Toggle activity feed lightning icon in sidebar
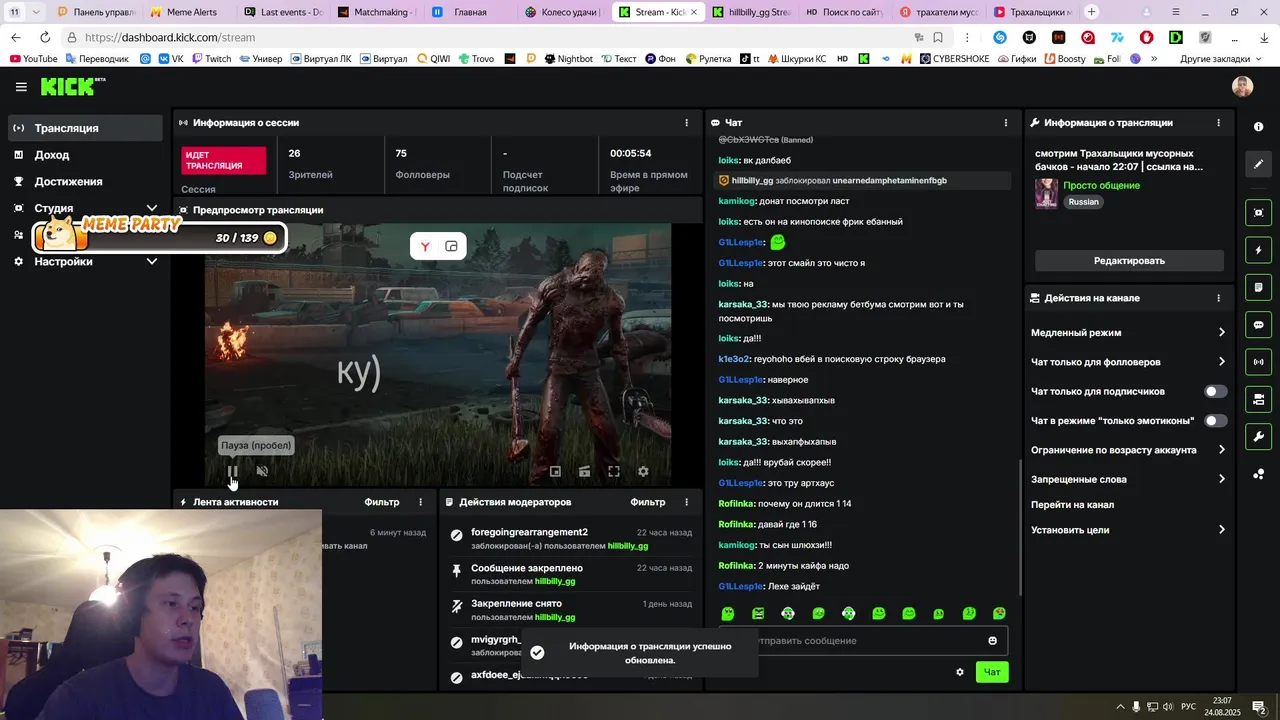 [x=1258, y=250]
